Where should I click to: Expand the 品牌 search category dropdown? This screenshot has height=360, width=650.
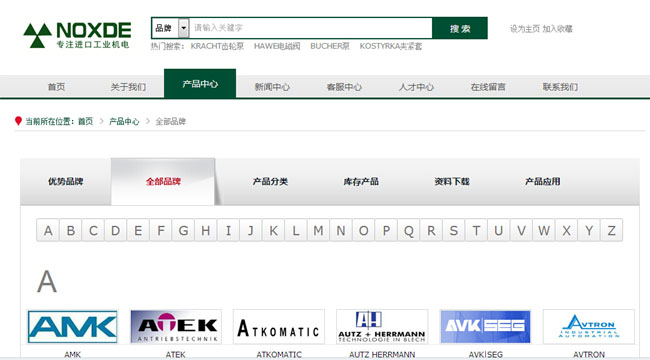pos(183,28)
